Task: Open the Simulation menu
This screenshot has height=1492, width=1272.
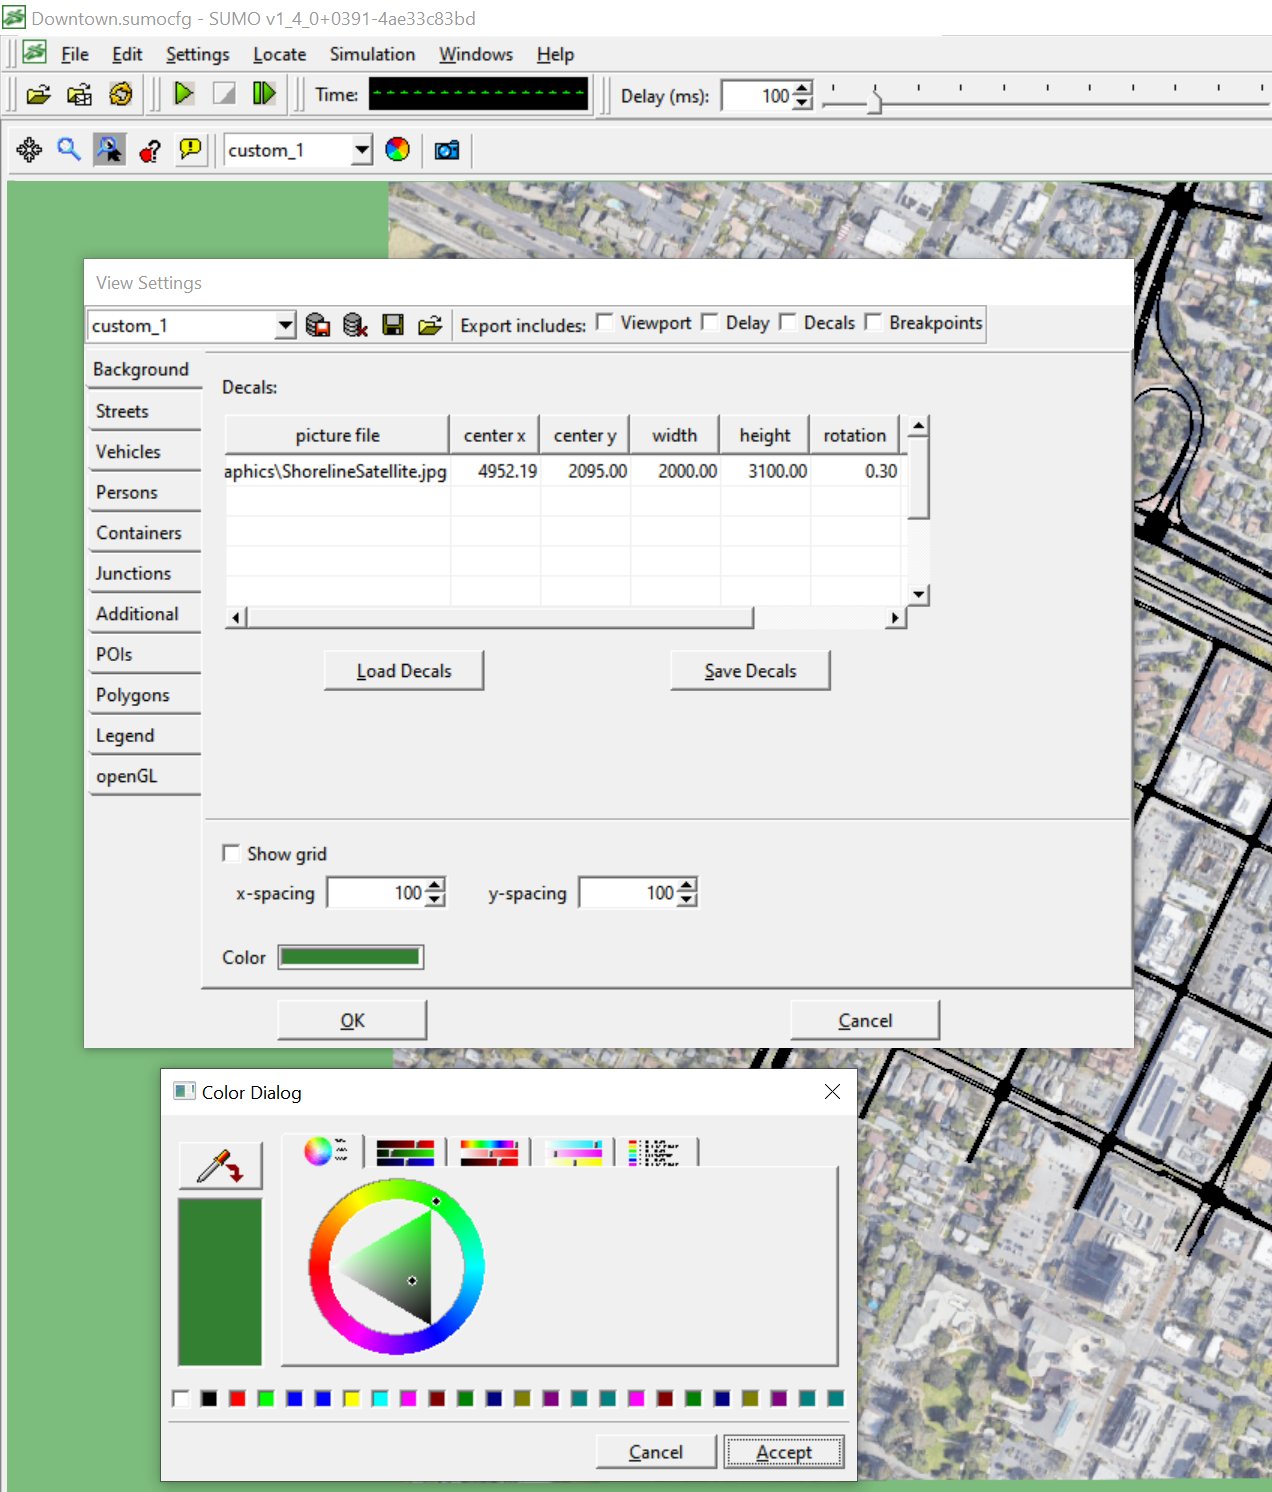Action: 372,54
